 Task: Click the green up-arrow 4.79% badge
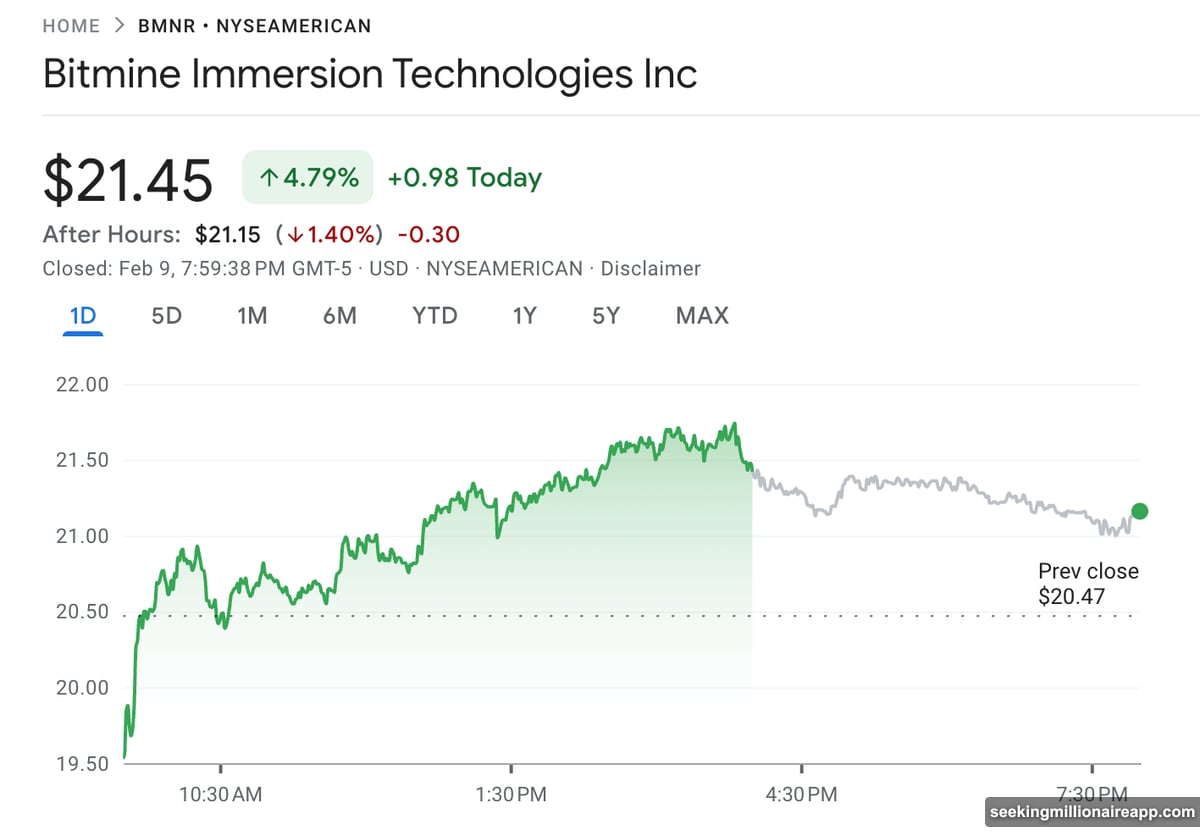[x=308, y=178]
